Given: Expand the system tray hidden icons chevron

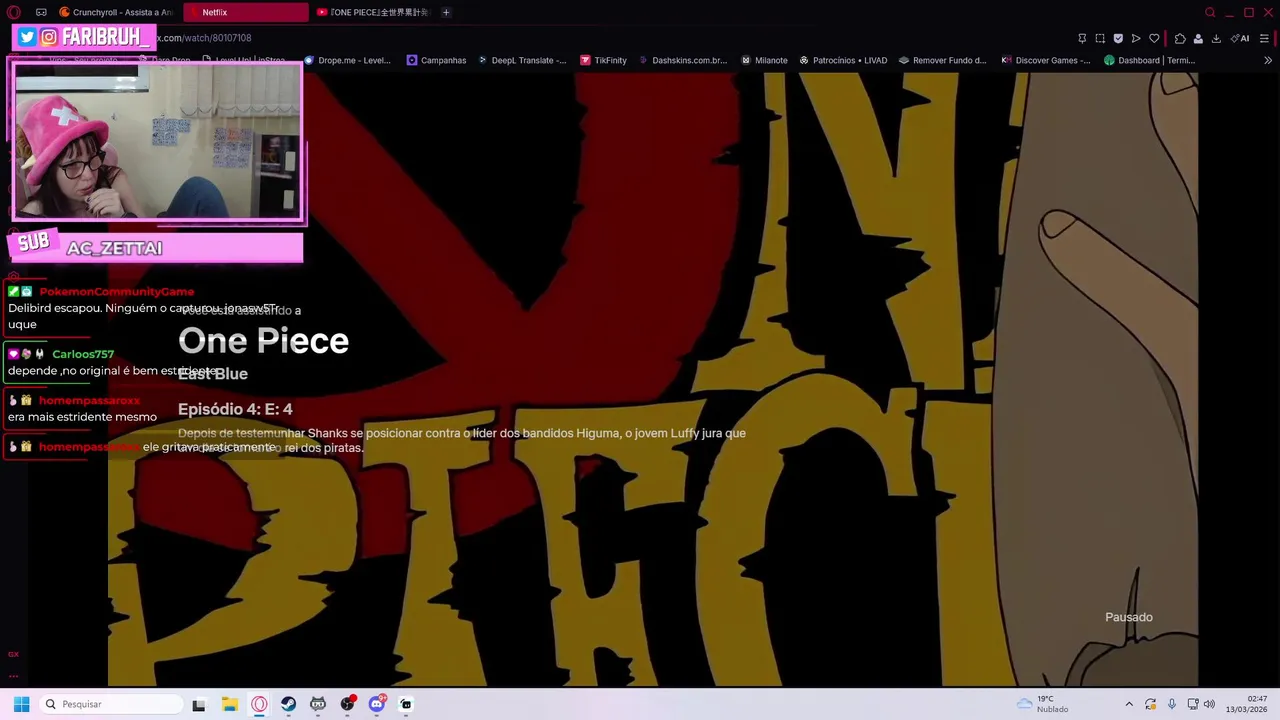Looking at the screenshot, I should coord(1129,704).
